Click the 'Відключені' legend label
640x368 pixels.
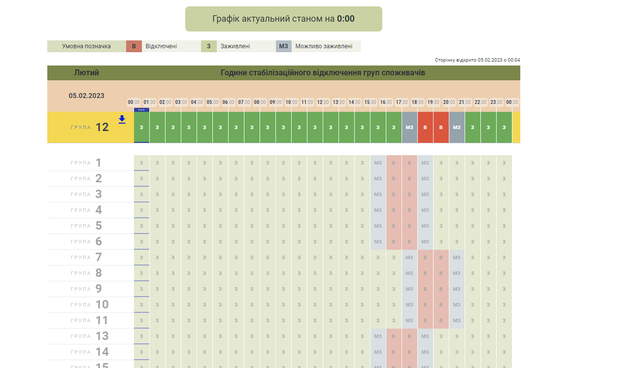coord(161,46)
